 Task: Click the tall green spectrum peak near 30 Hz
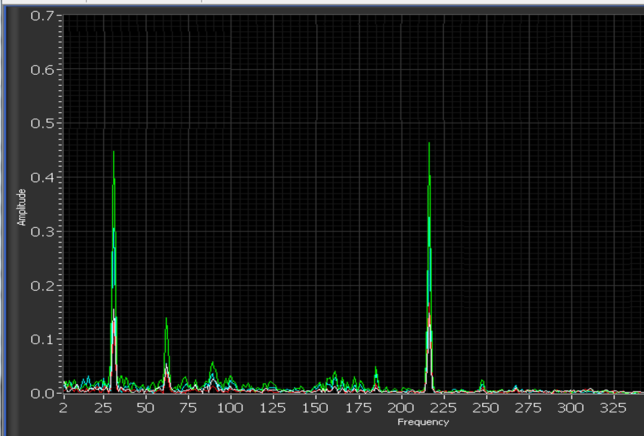(x=114, y=271)
